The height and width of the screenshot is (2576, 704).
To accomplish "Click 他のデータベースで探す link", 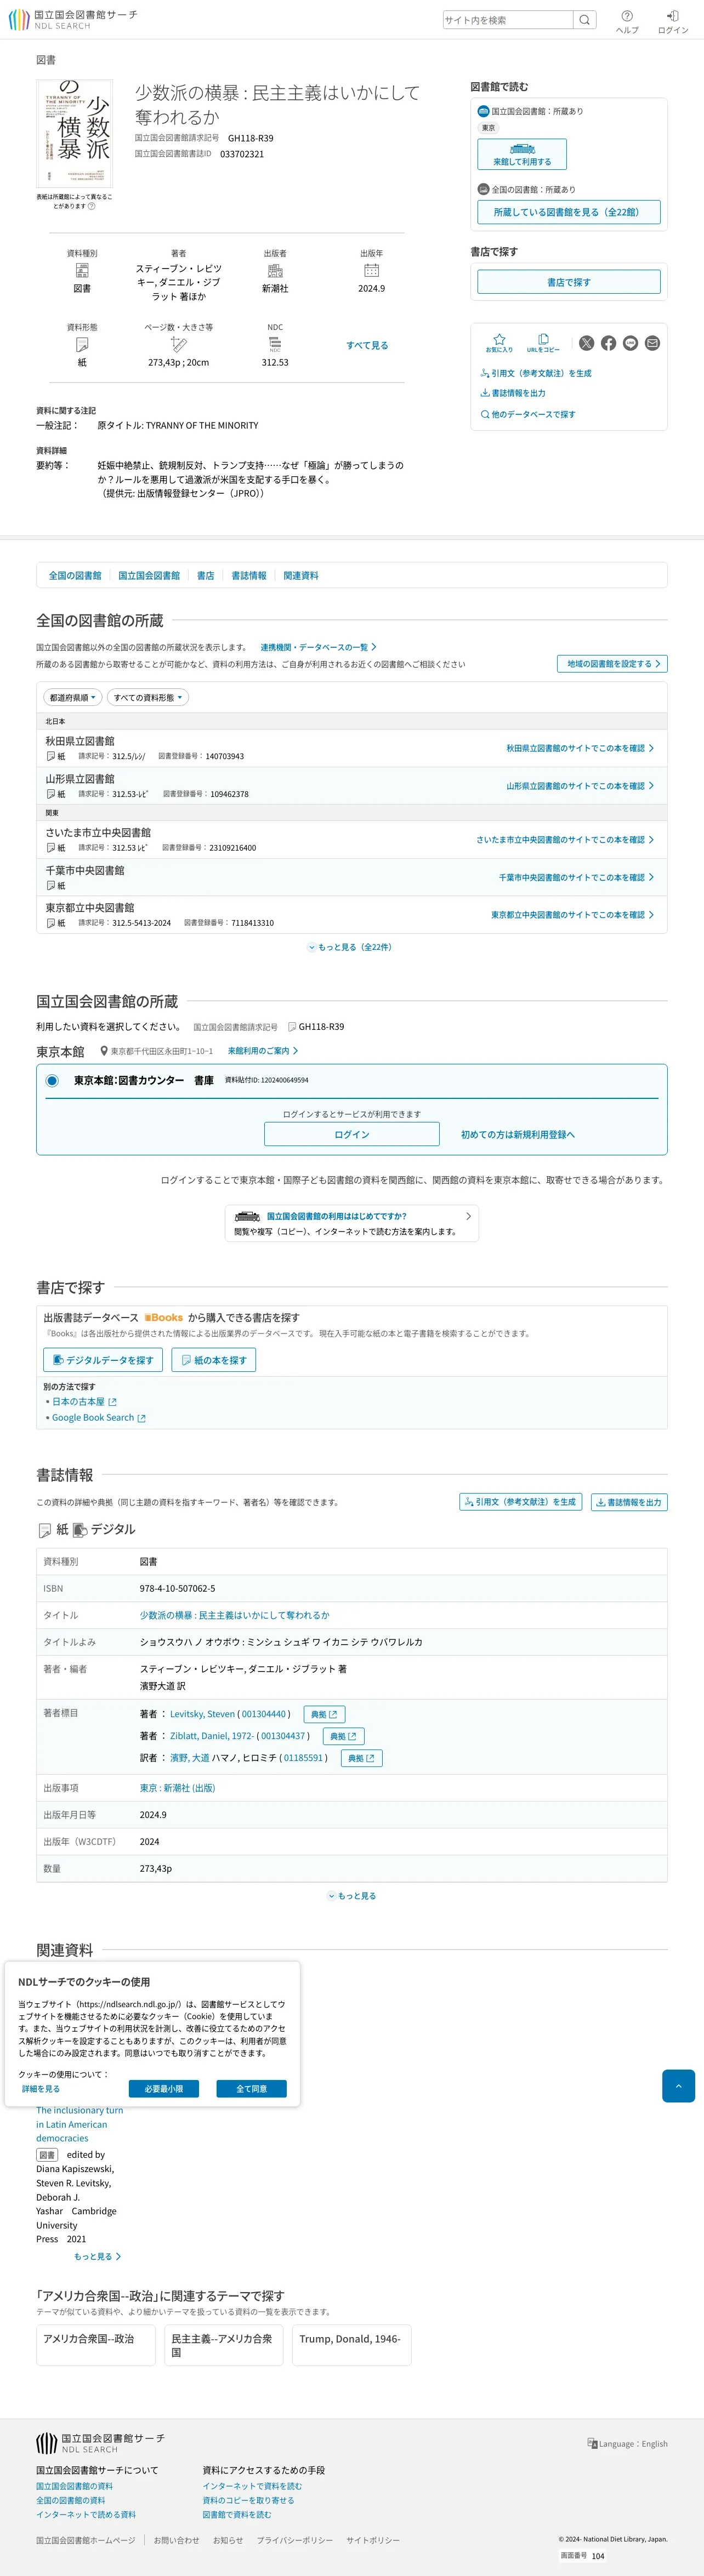I will click(x=528, y=414).
